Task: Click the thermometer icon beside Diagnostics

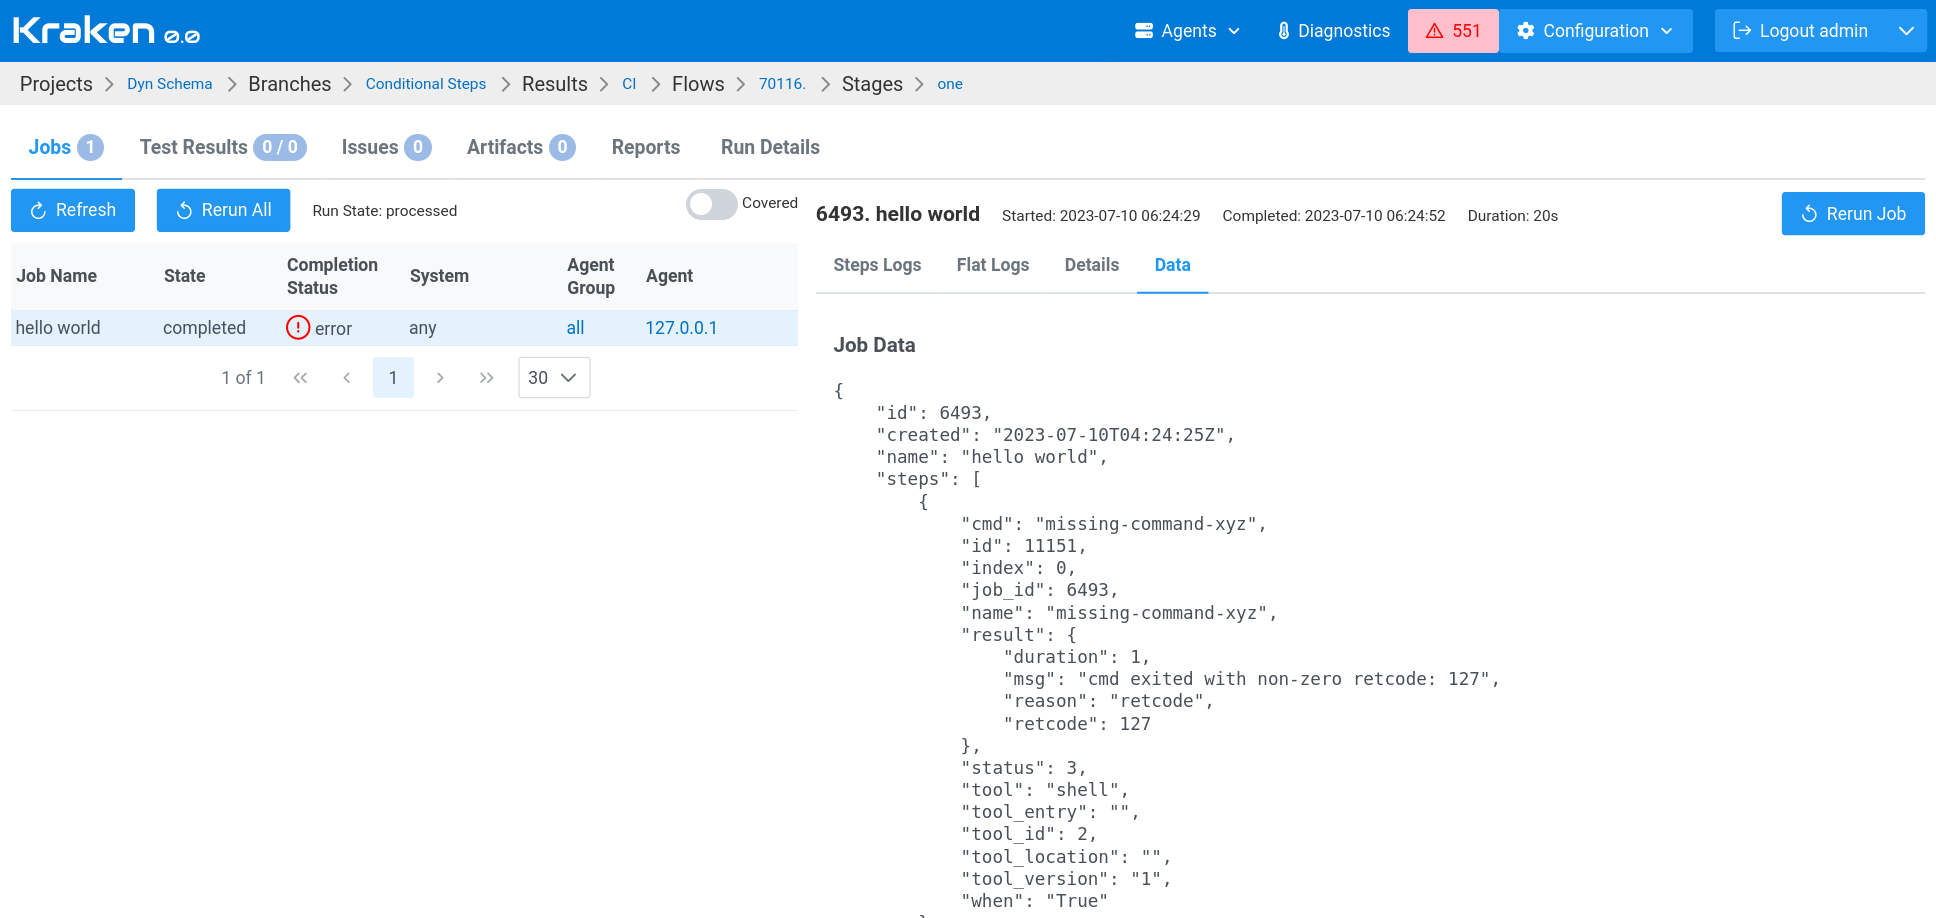Action: click(1283, 31)
